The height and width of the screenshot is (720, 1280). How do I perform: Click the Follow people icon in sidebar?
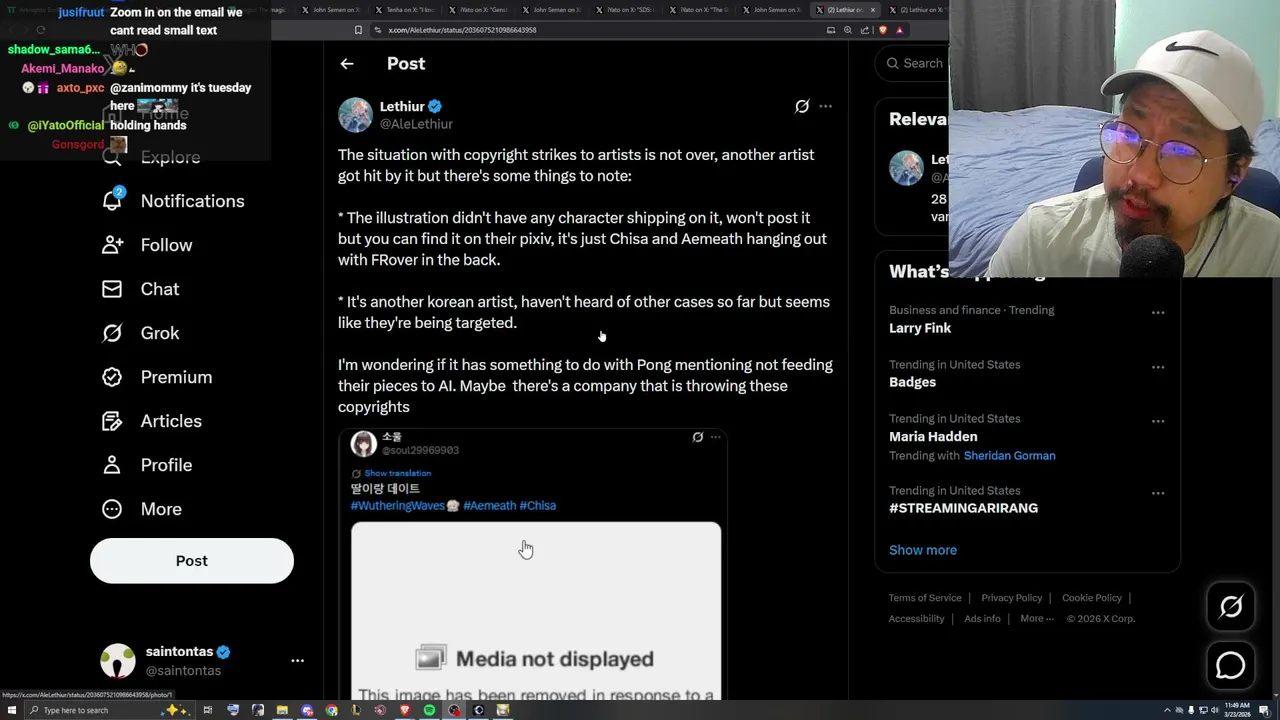(112, 245)
